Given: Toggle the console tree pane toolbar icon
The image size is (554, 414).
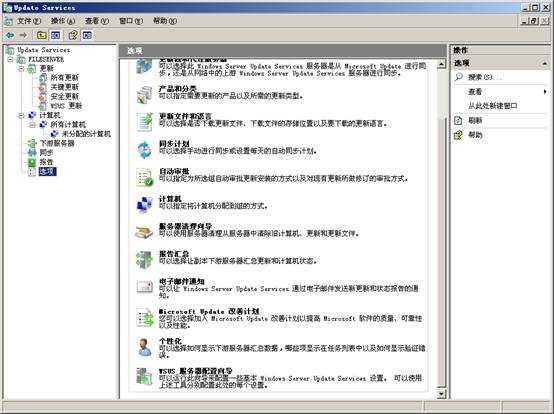Looking at the screenshot, I should coord(56,35).
